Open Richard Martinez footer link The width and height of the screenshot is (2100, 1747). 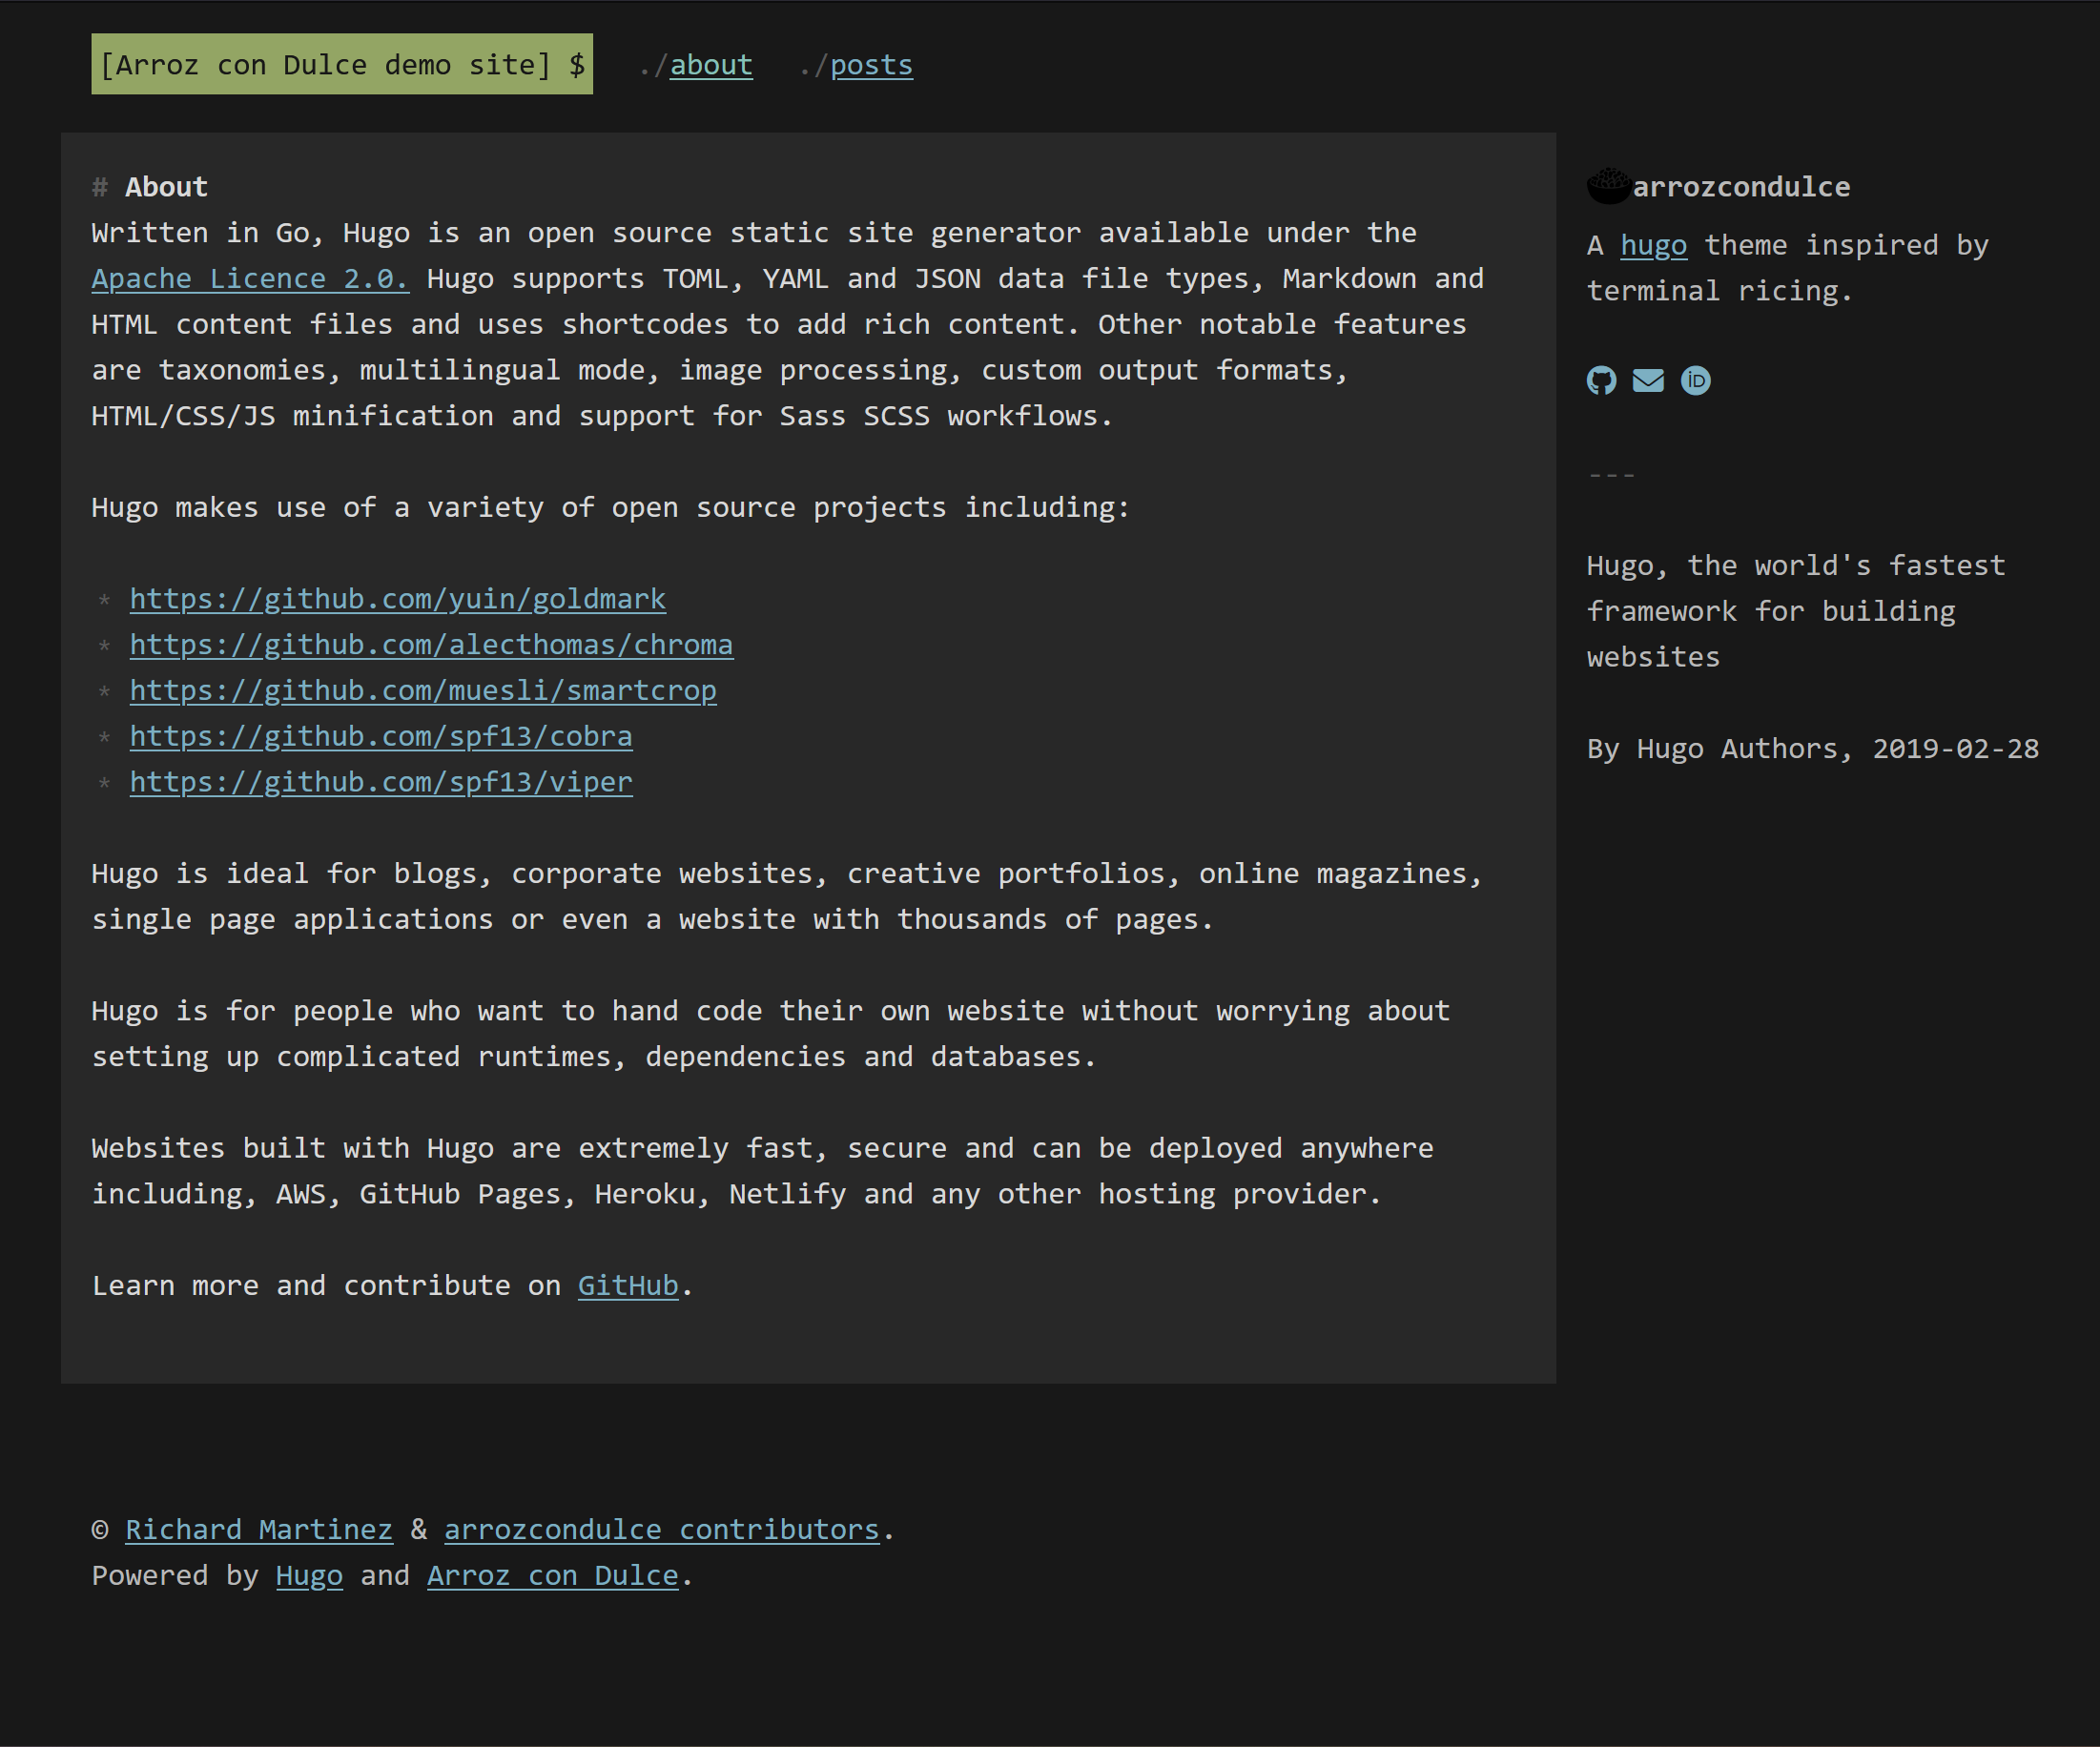click(x=258, y=1529)
